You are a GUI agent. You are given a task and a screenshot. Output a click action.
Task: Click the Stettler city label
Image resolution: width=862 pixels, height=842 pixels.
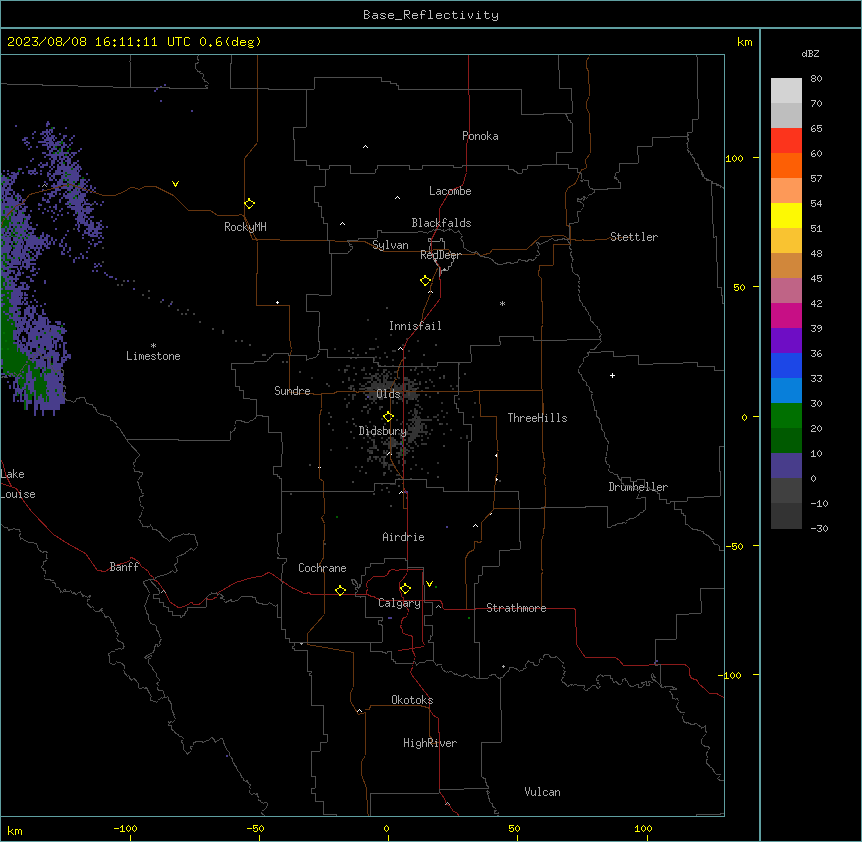click(x=634, y=237)
